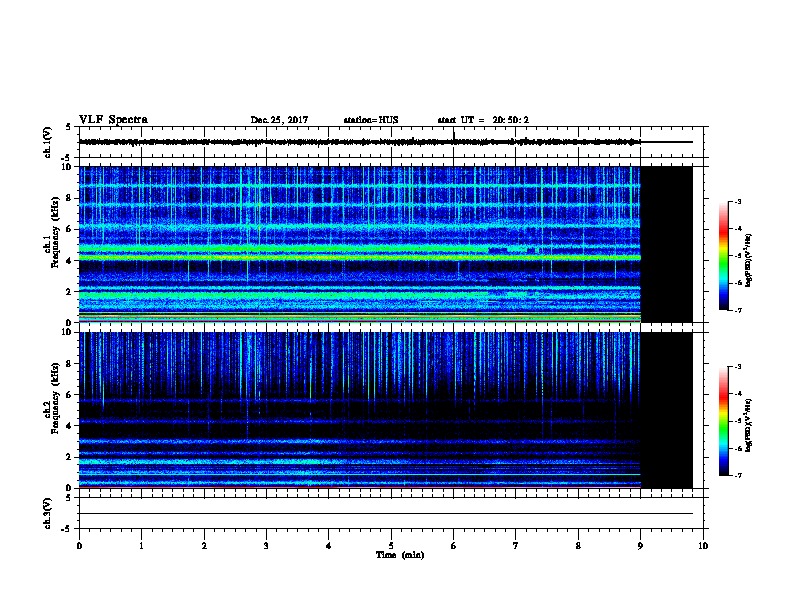
Task: Click the ch.2 color bar log(PSD) units label
Action: coord(749,426)
